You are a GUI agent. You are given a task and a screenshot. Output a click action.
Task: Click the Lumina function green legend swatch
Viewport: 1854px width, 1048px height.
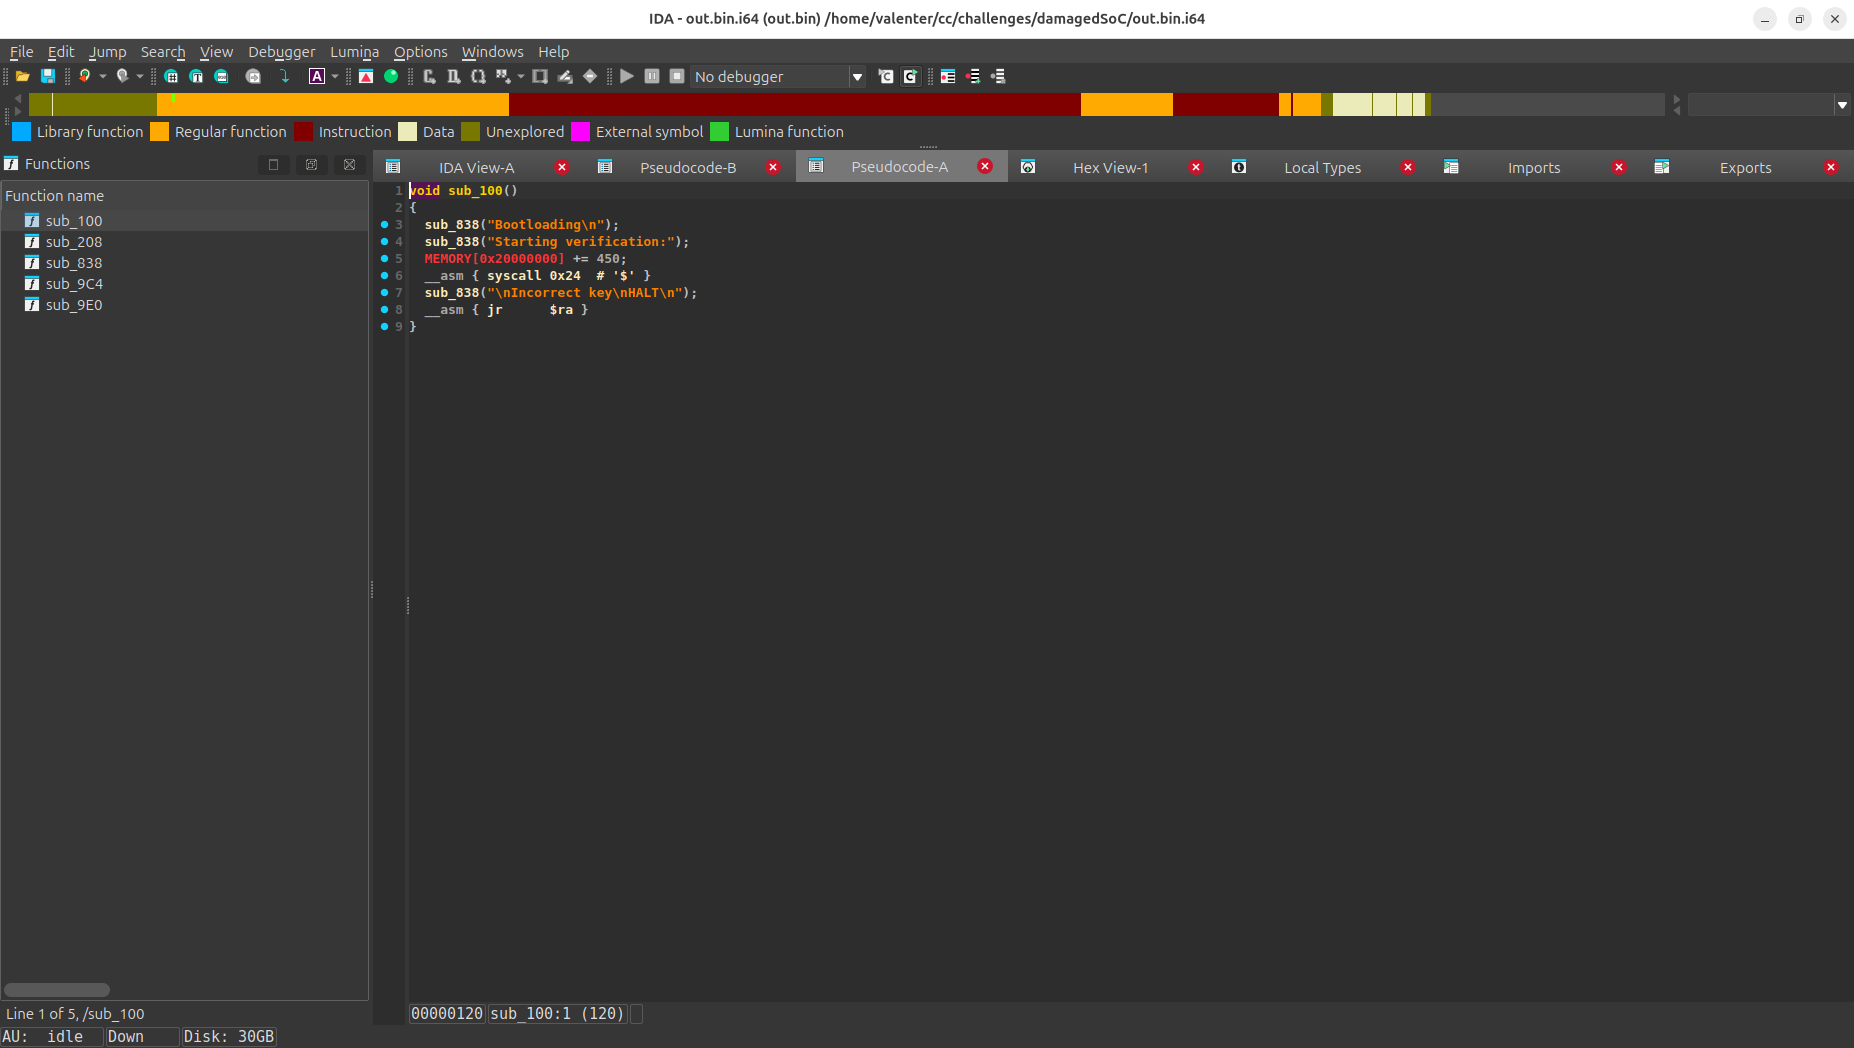(x=720, y=132)
